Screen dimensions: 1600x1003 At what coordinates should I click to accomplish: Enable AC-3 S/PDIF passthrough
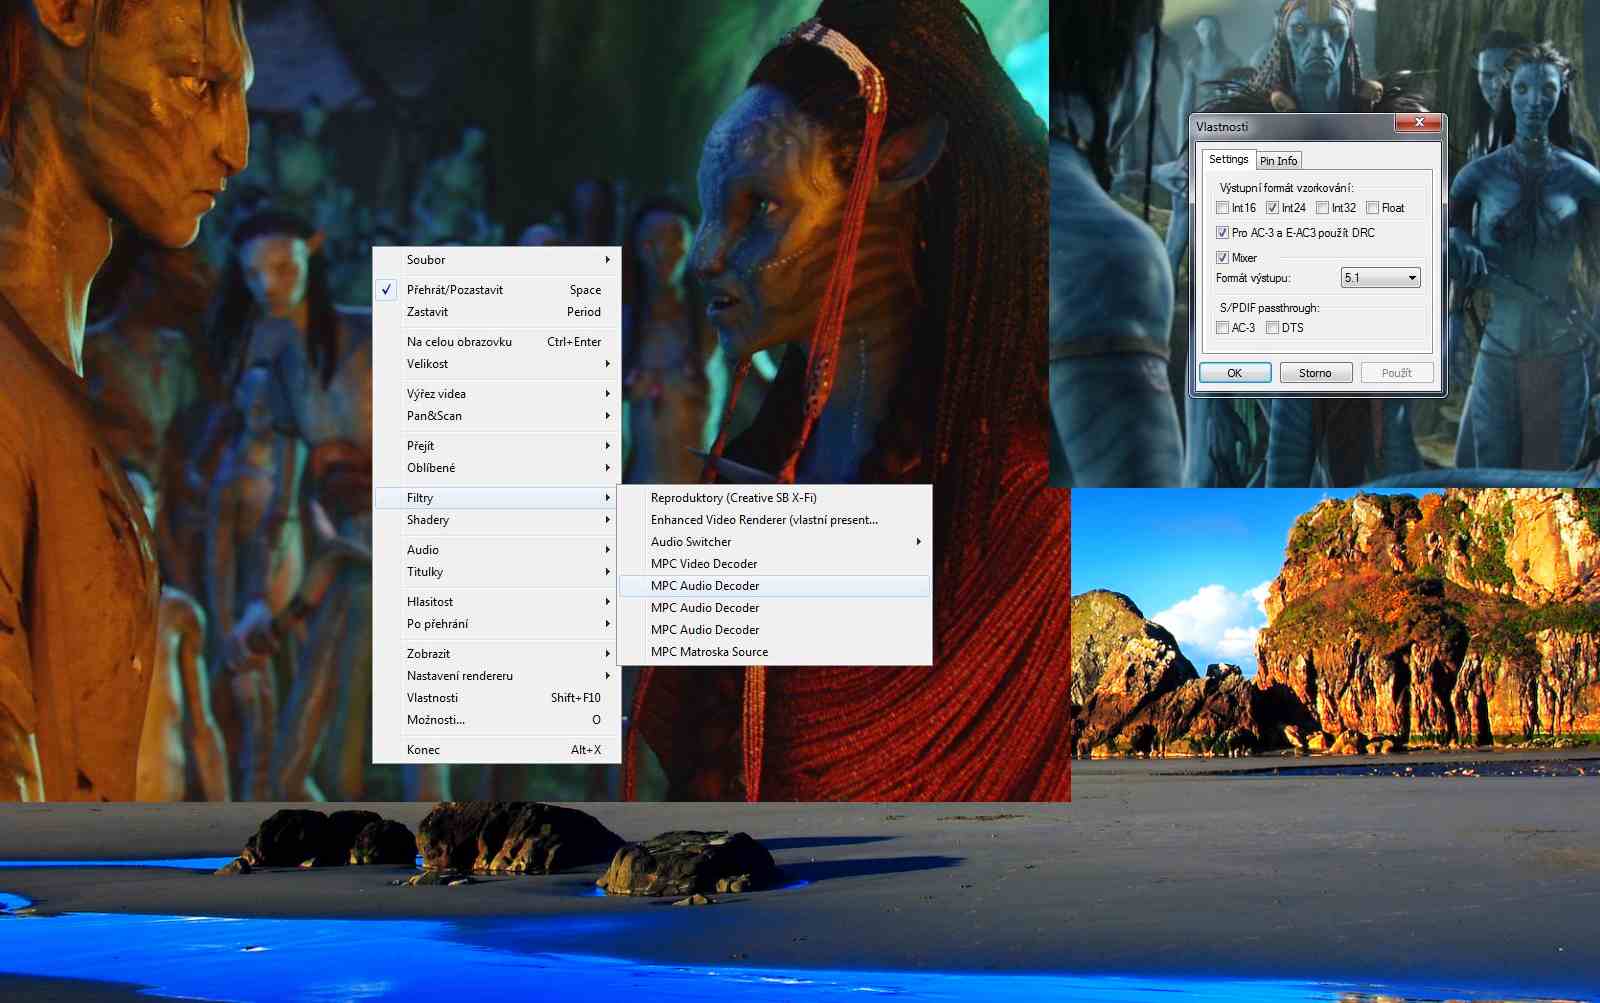pos(1222,328)
